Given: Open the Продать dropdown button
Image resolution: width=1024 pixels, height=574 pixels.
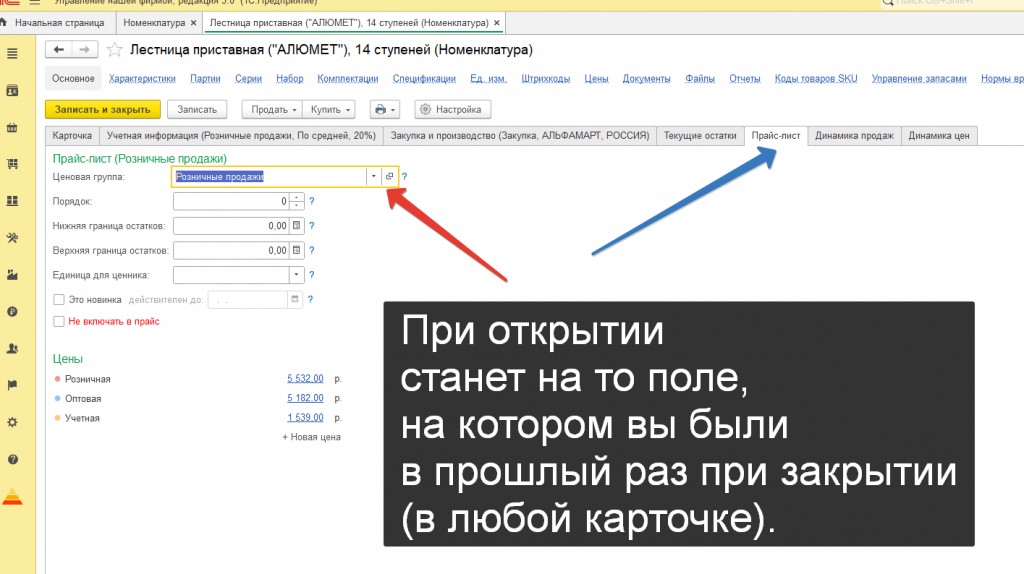Looking at the screenshot, I should pyautogui.click(x=273, y=110).
